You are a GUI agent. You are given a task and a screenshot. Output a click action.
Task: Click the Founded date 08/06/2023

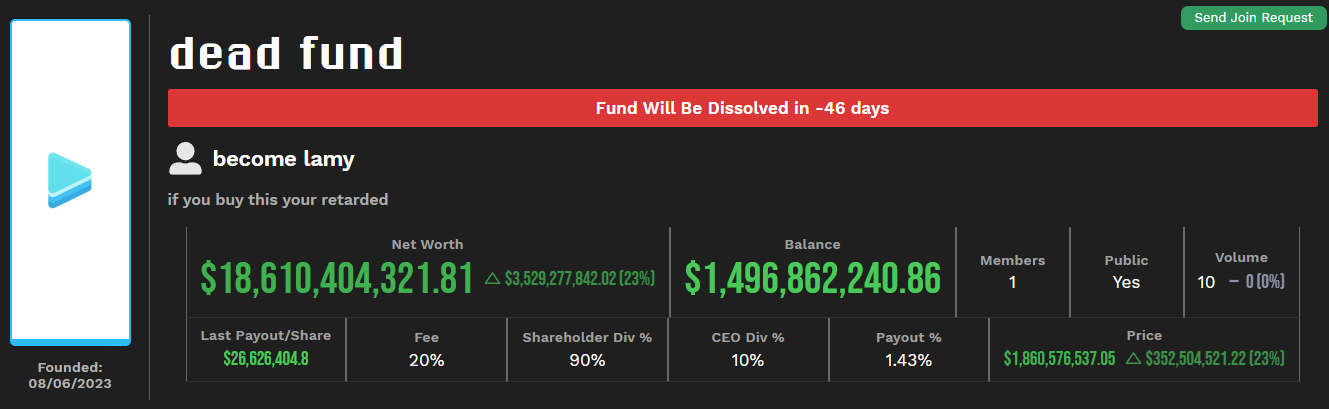pos(70,383)
